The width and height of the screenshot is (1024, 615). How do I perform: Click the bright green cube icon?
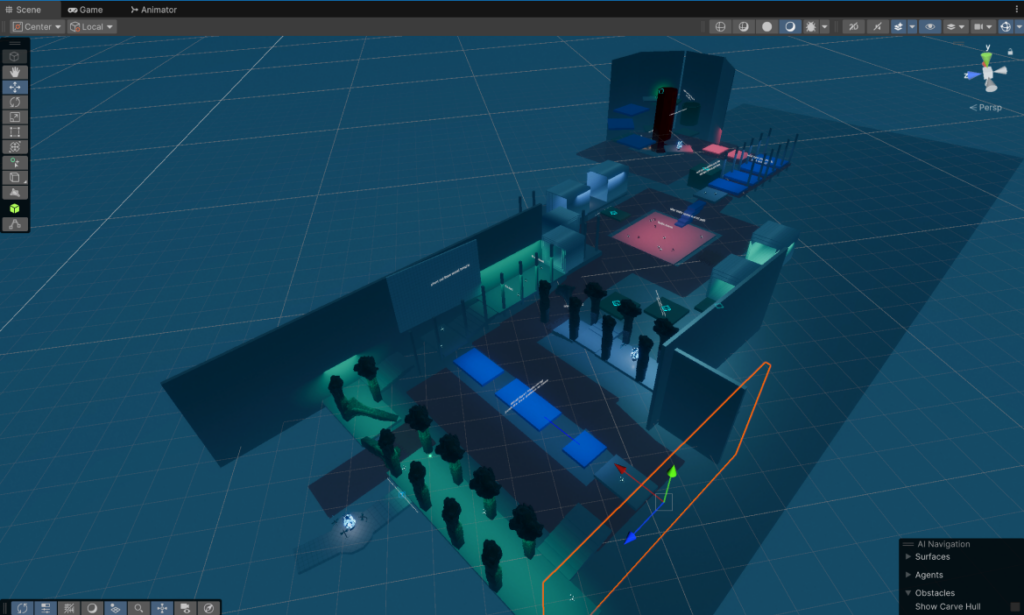[14, 208]
